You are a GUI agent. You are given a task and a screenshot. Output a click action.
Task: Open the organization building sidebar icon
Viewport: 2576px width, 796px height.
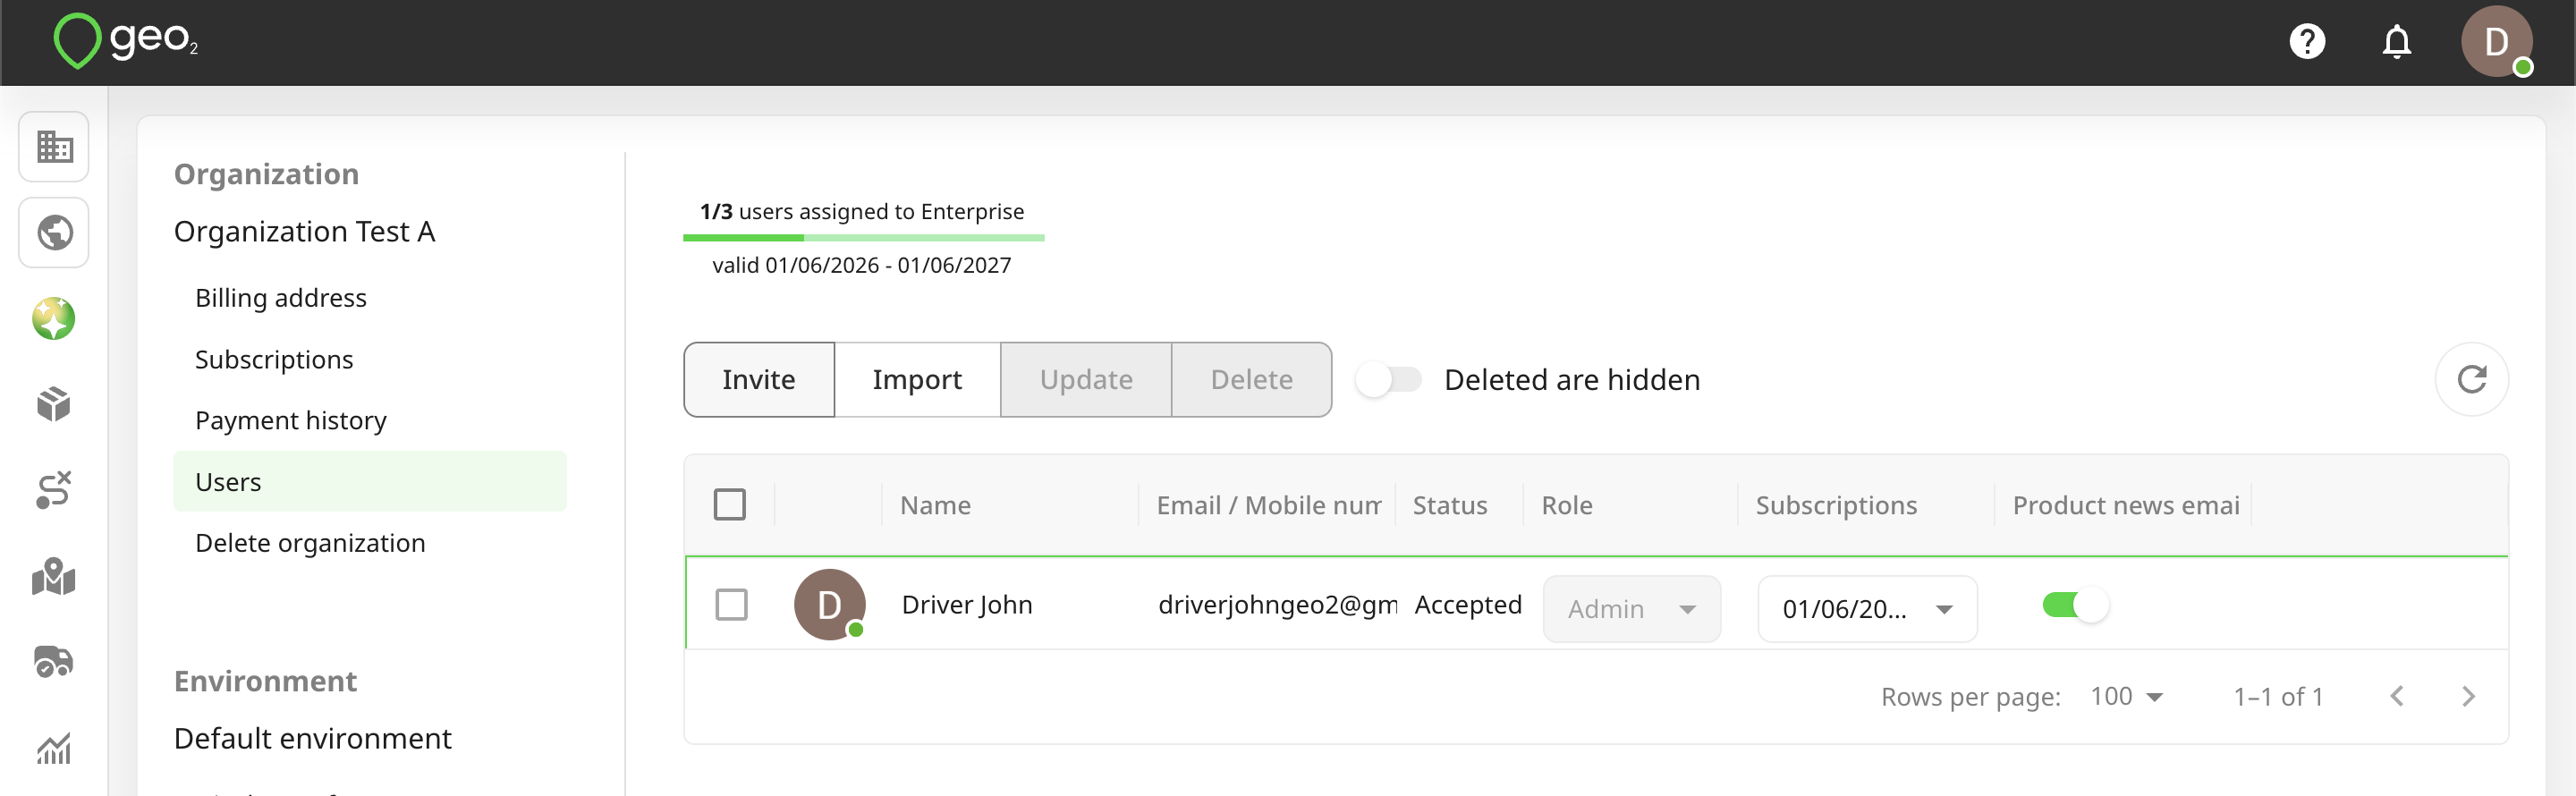coord(54,147)
